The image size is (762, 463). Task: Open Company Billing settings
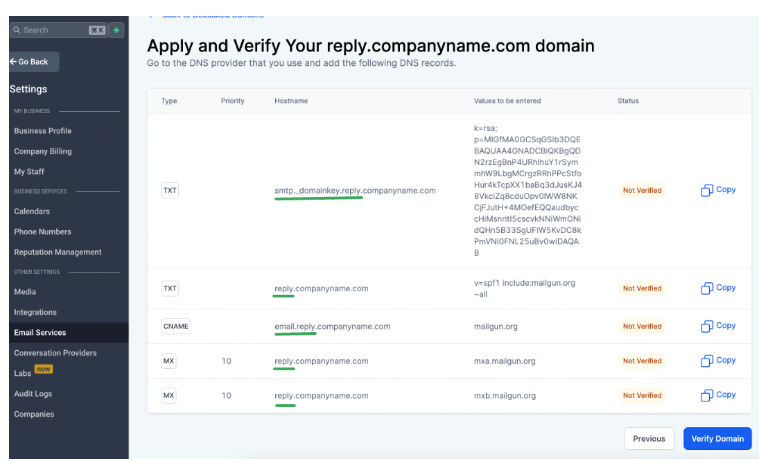(43, 151)
